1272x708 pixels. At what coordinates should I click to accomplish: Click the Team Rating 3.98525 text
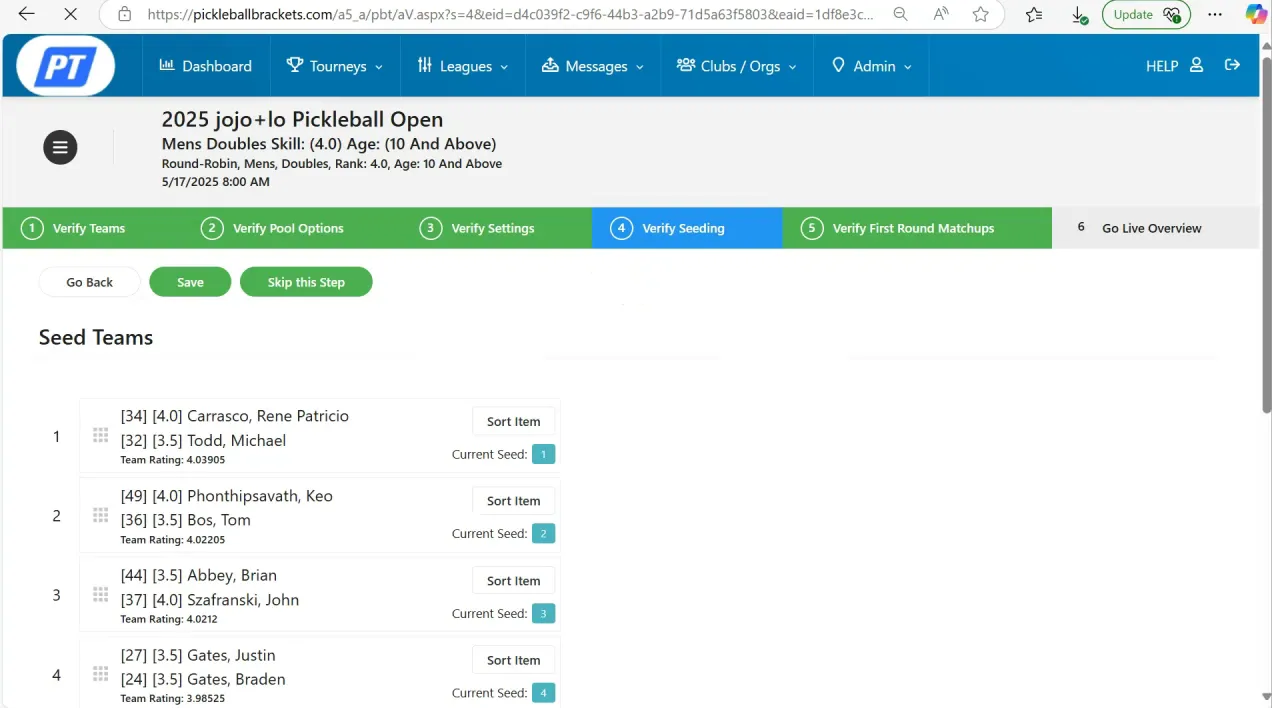(x=173, y=698)
